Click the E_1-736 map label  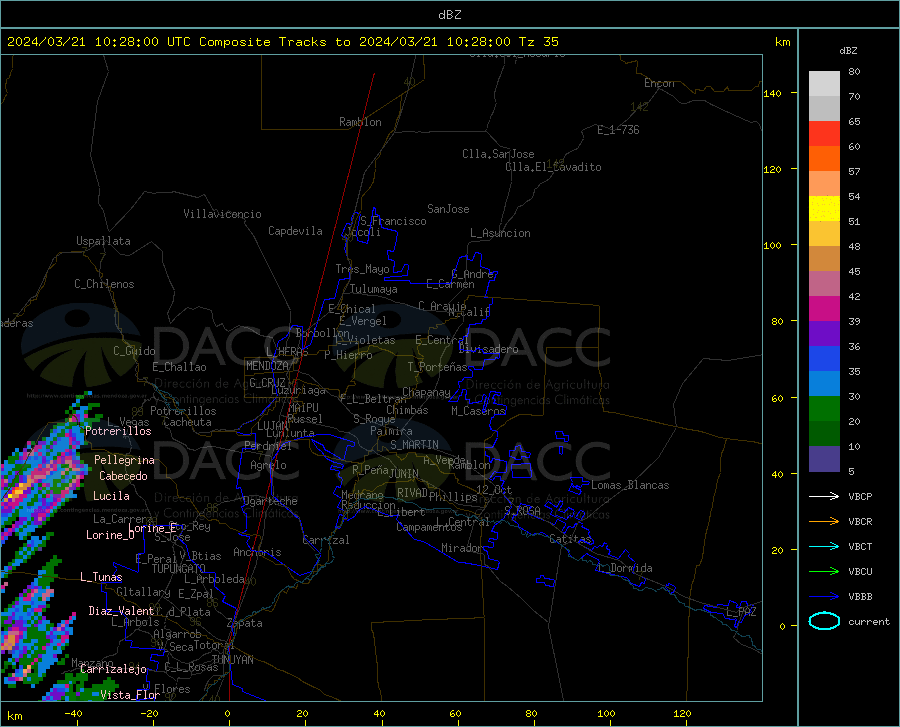tap(618, 130)
